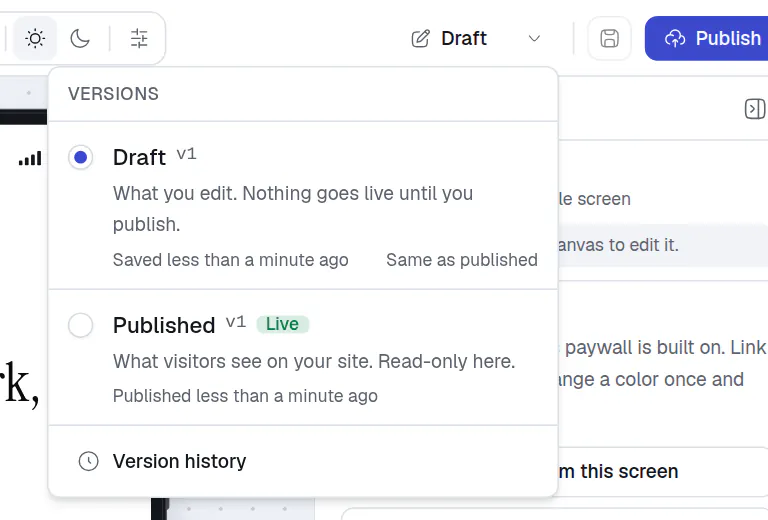Click the cloud upload icon on Publish
Image resolution: width=768 pixels, height=520 pixels.
pyautogui.click(x=675, y=38)
